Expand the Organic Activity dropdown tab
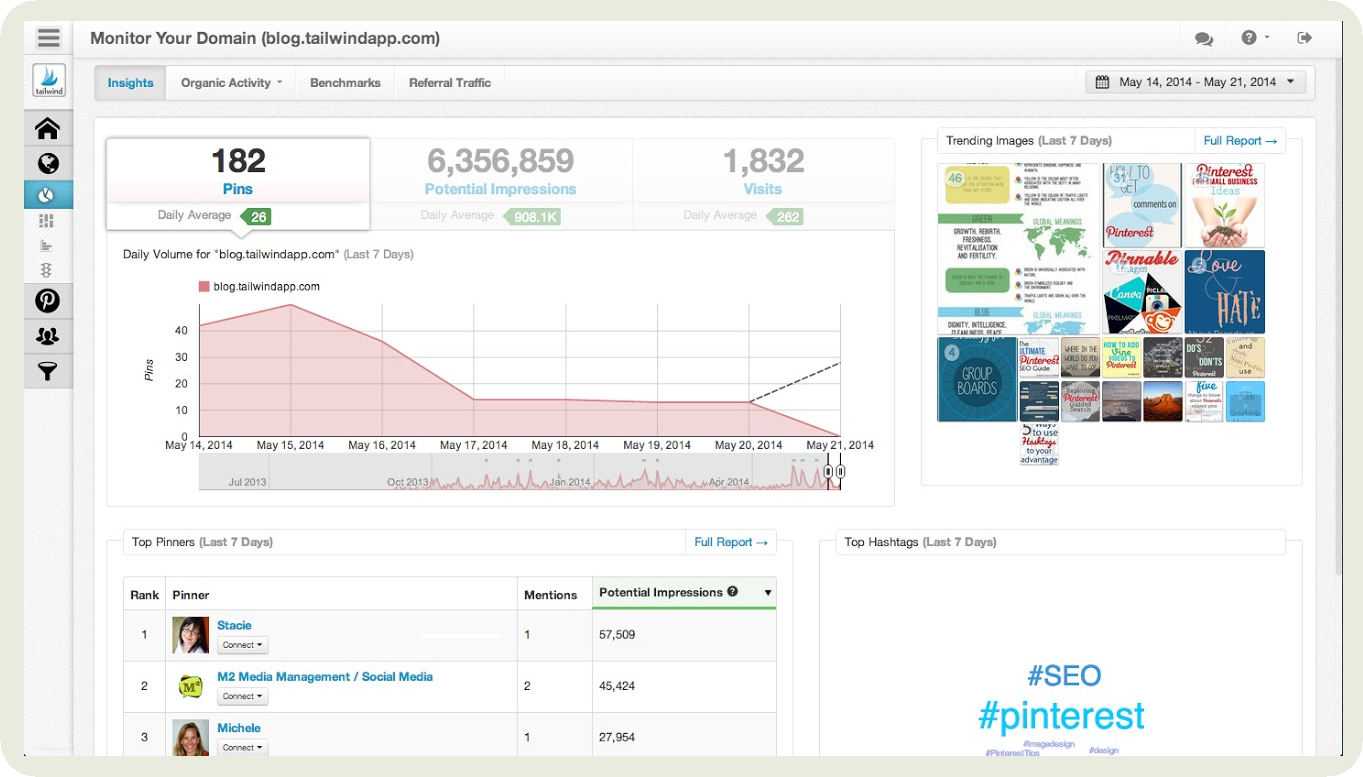The image size is (1363, 777). point(231,83)
